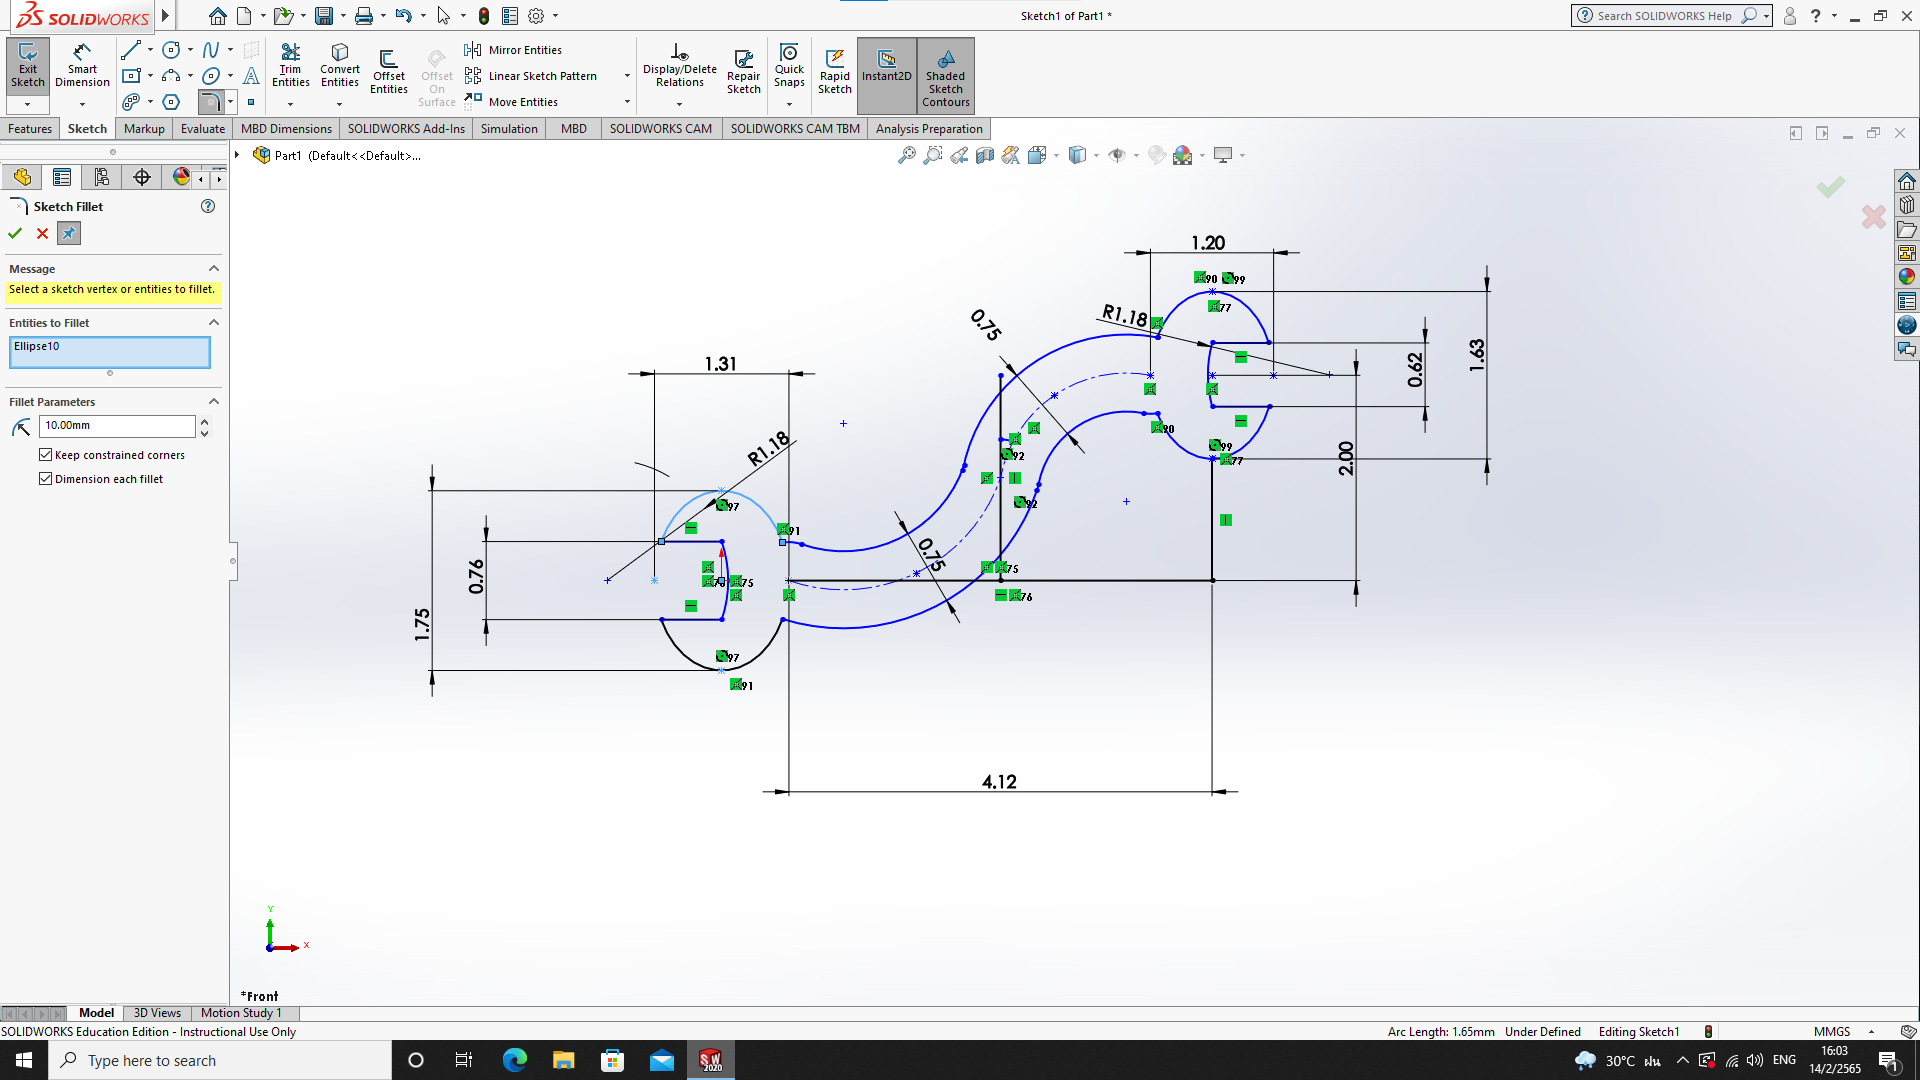Collapse the Entities to Fillet section
The width and height of the screenshot is (1920, 1080).
click(213, 323)
